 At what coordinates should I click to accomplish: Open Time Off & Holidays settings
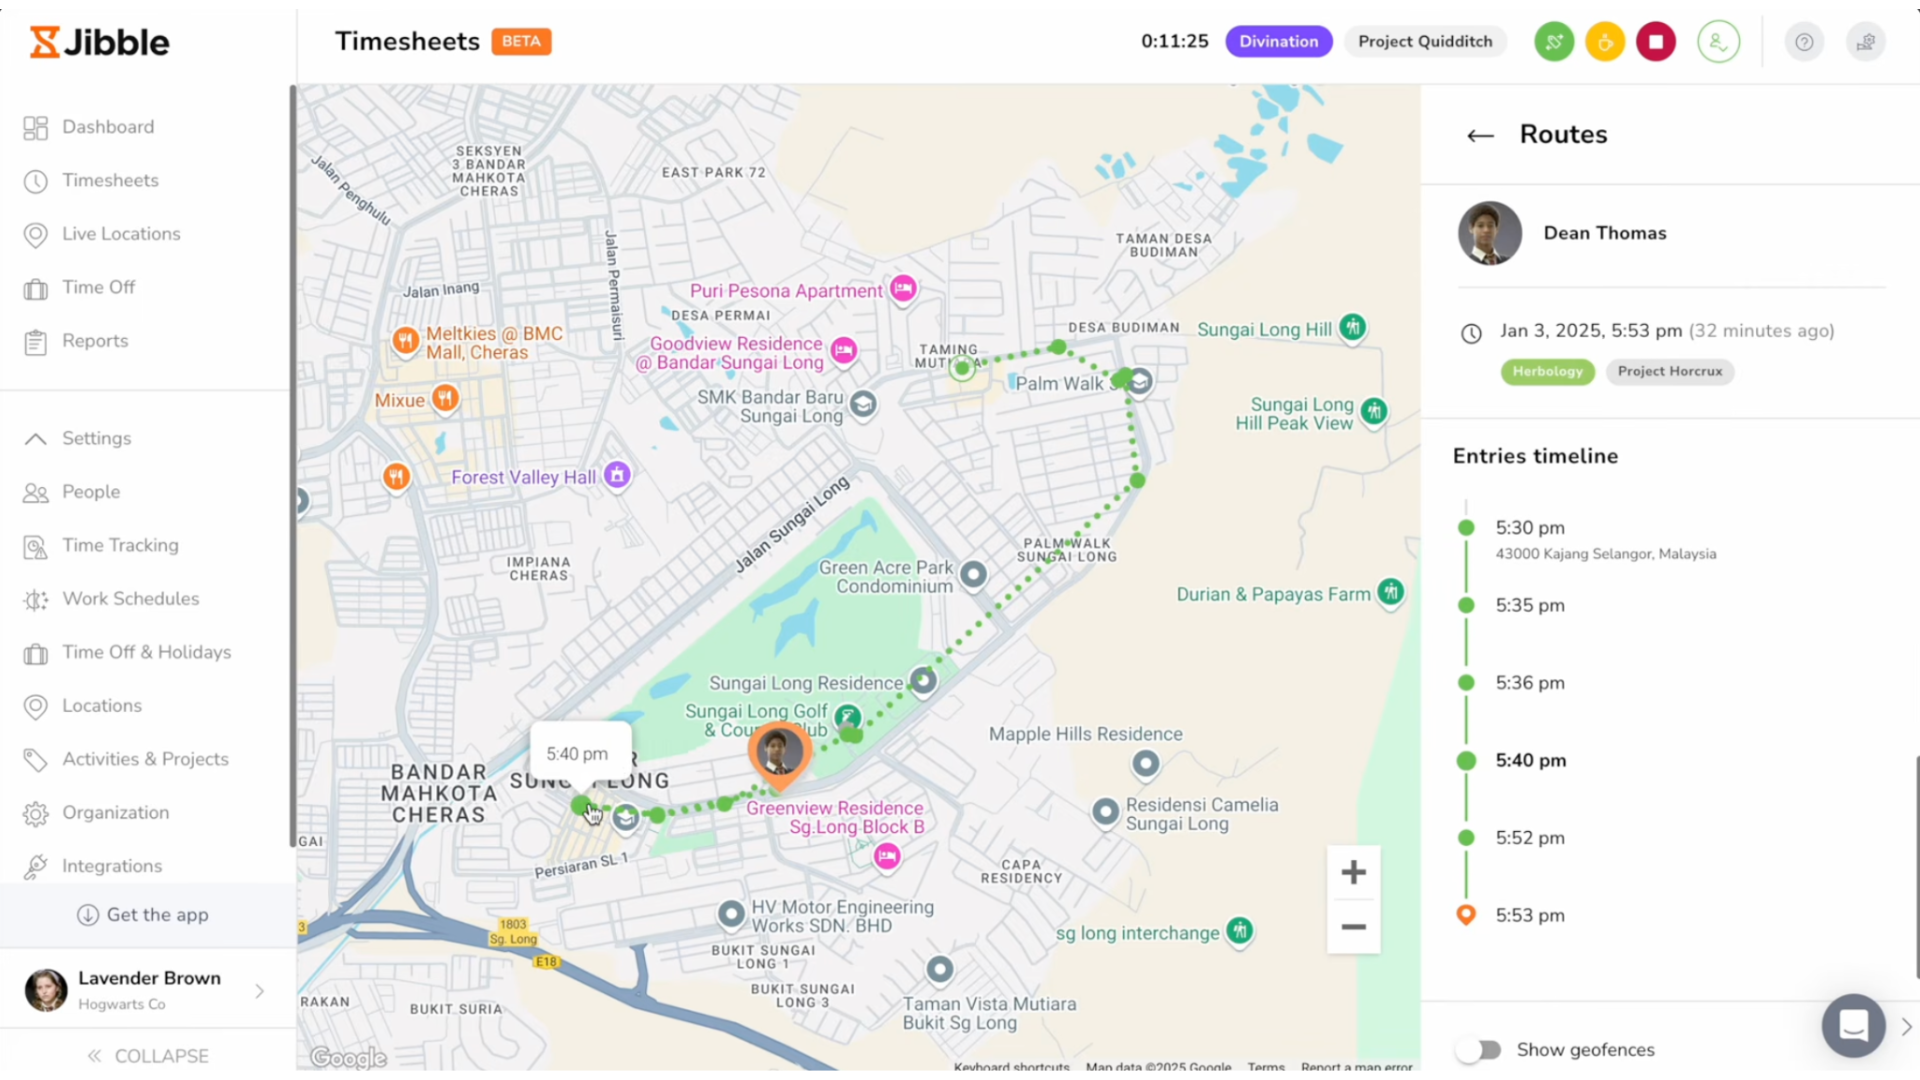pyautogui.click(x=146, y=652)
